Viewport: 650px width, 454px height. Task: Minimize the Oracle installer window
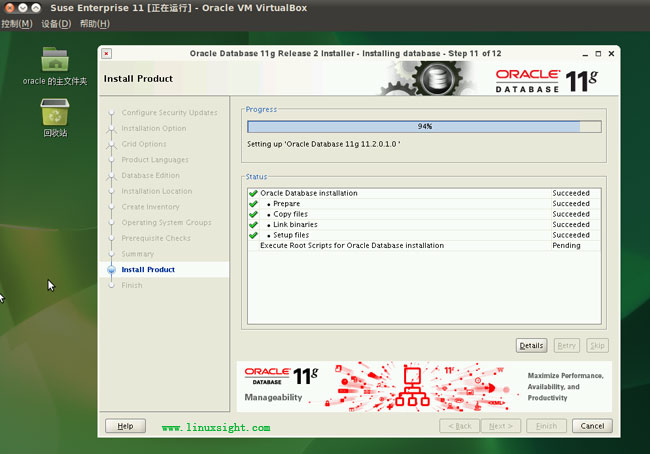point(585,54)
